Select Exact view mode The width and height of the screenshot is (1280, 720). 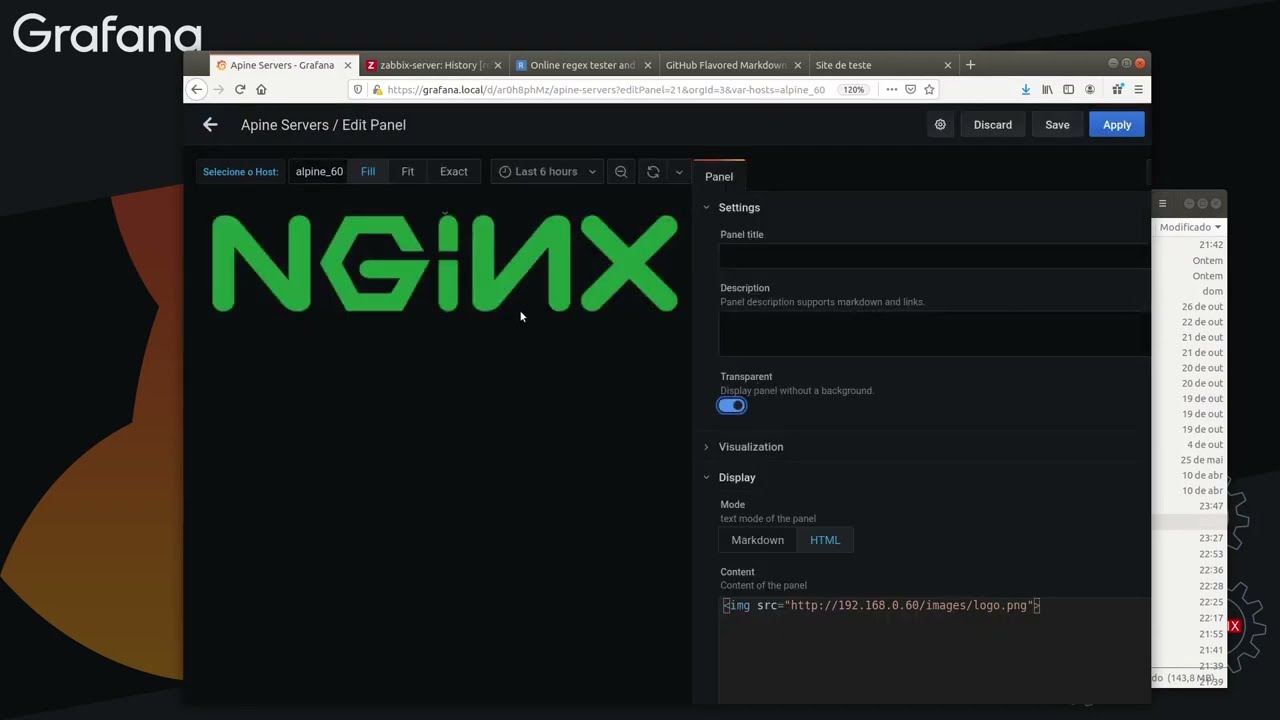coord(454,172)
